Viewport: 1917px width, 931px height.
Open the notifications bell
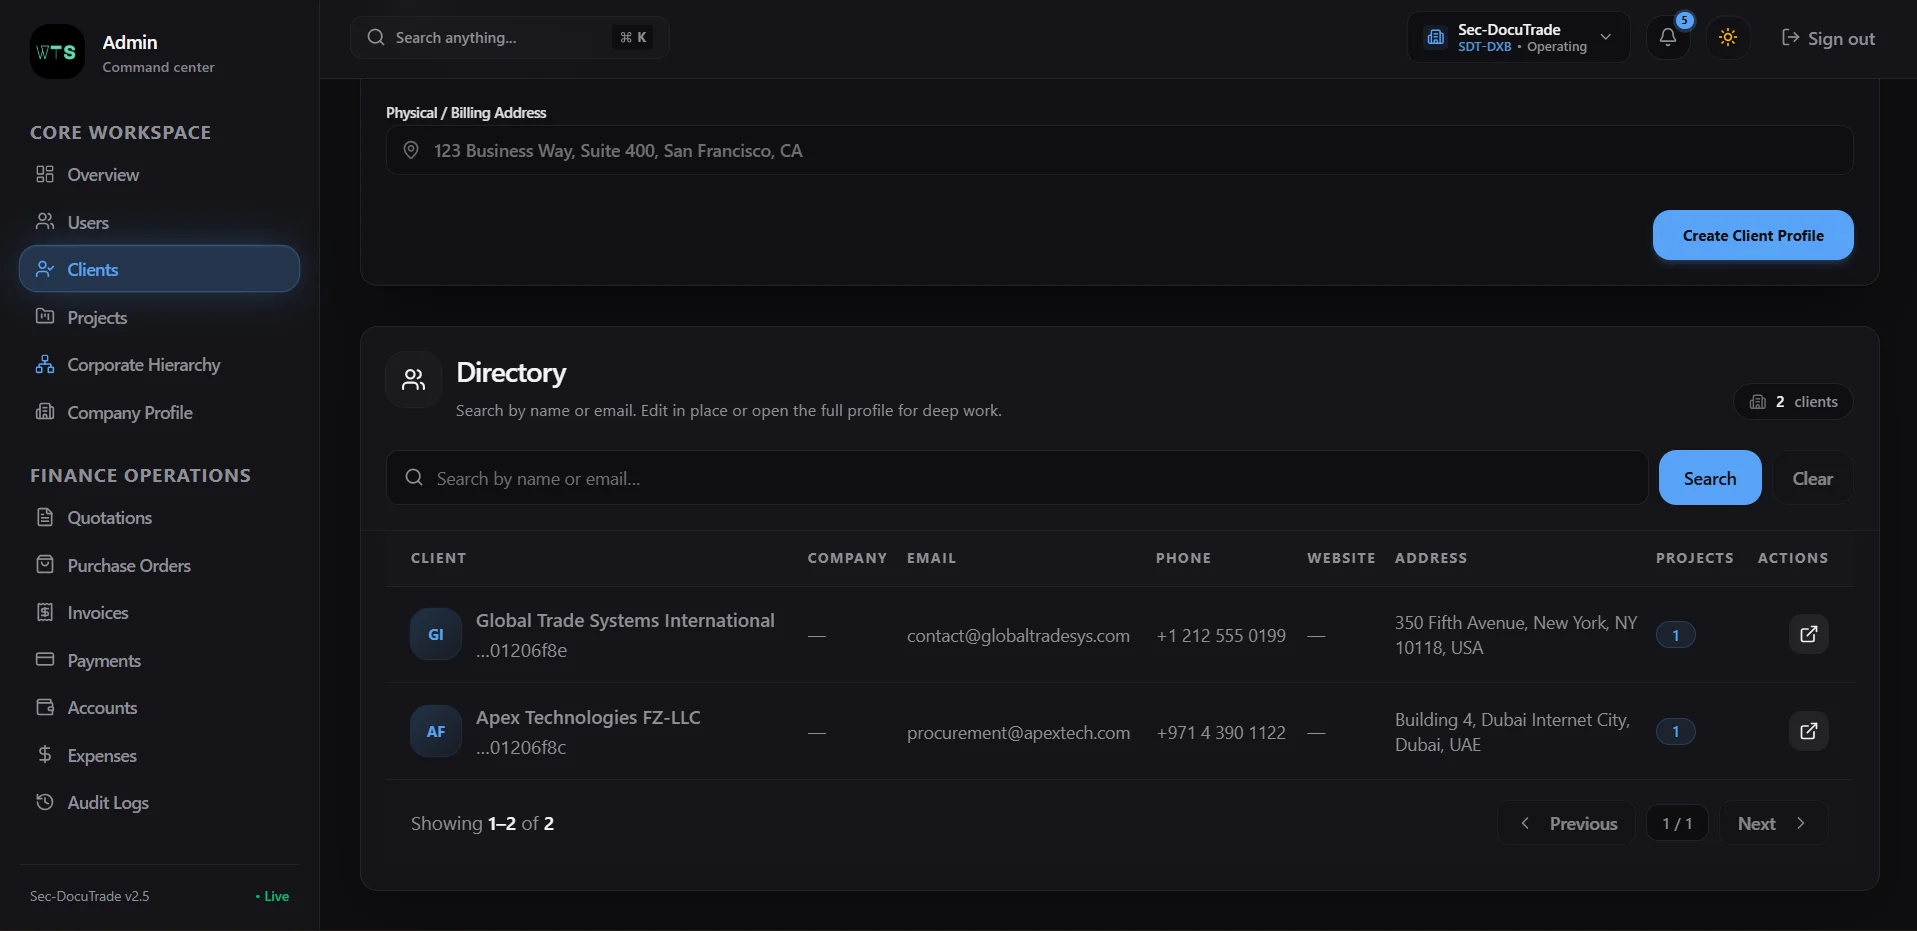1668,38
